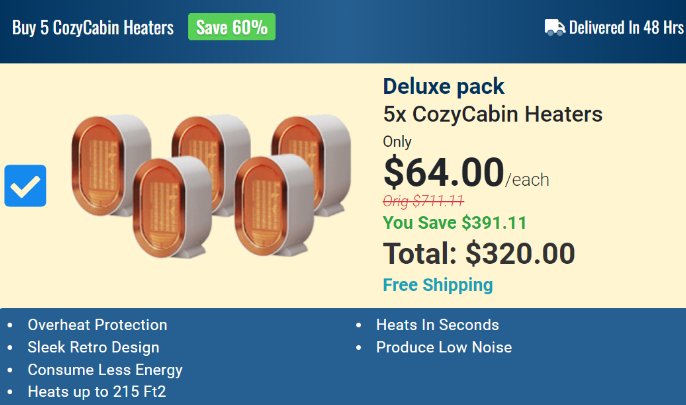Click the green Save 60% badge
Screen dimensions: 686x405
(x=231, y=27)
